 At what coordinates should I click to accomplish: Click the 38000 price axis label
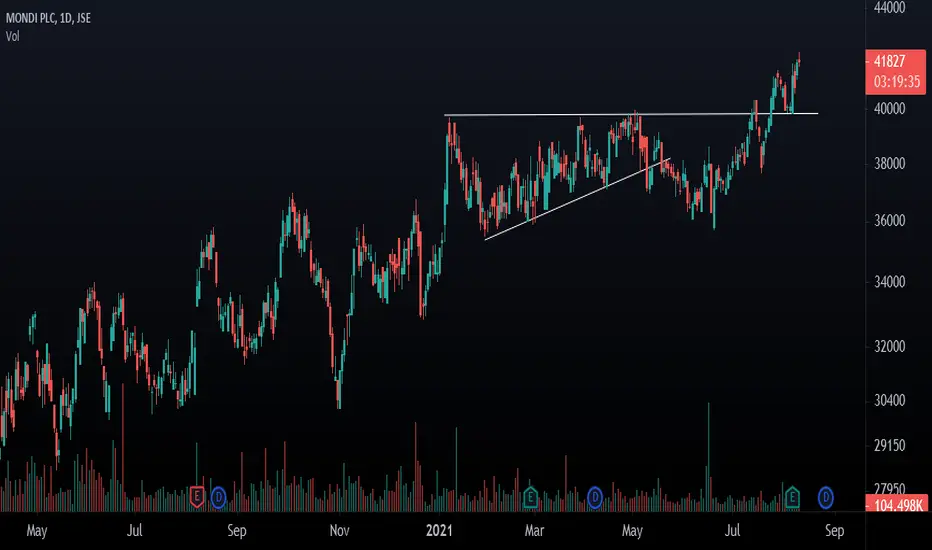pyautogui.click(x=890, y=164)
